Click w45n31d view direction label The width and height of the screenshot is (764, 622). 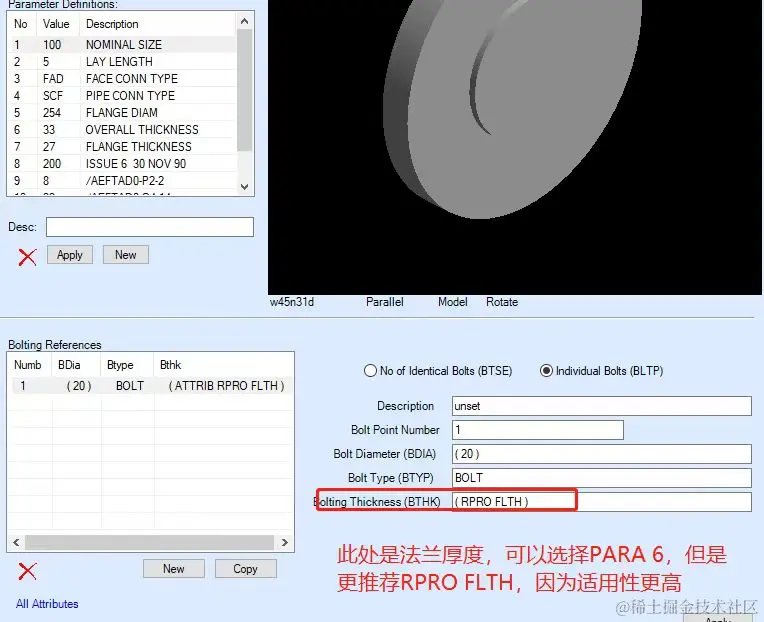tap(292, 302)
